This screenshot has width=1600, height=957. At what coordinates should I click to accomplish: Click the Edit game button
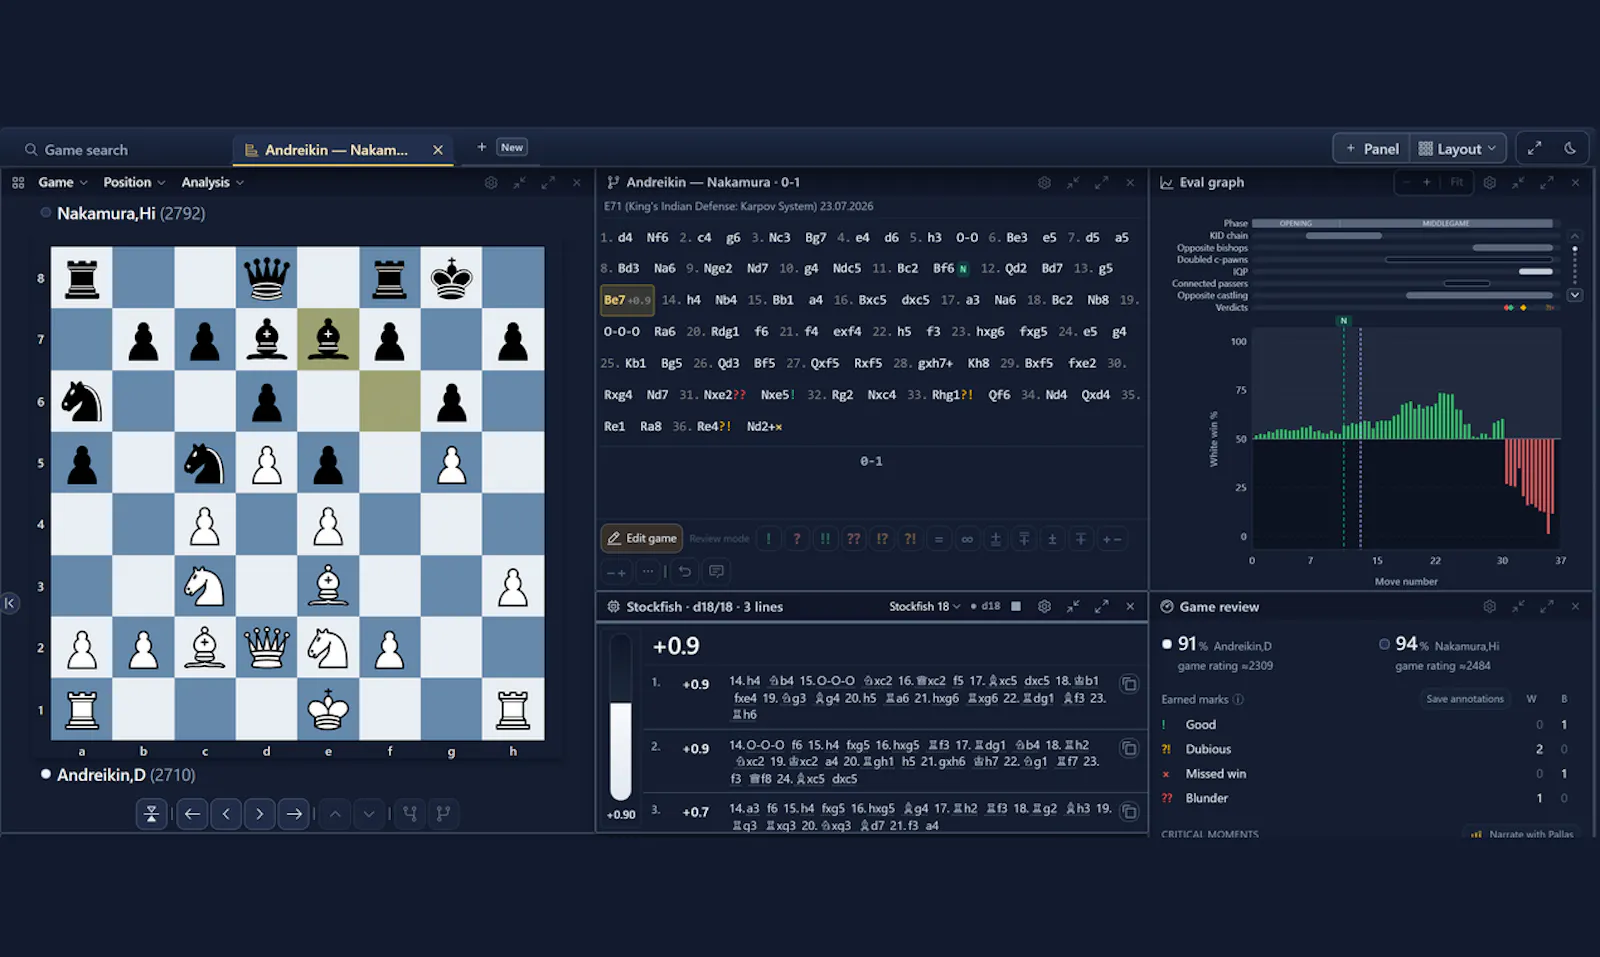(642, 538)
